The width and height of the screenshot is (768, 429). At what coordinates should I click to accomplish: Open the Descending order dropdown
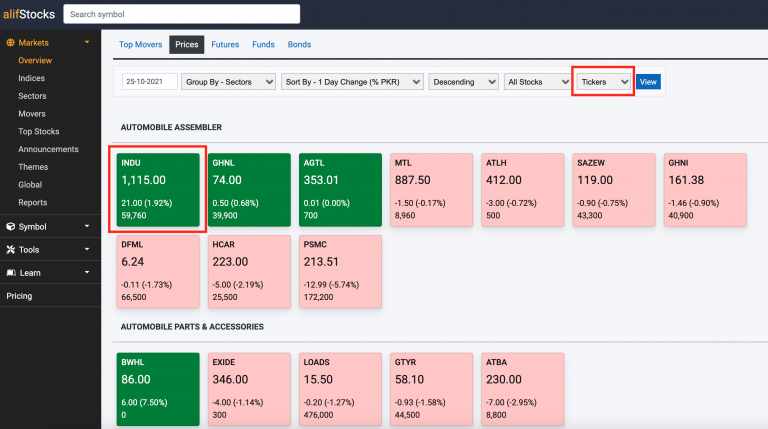pyautogui.click(x=463, y=82)
